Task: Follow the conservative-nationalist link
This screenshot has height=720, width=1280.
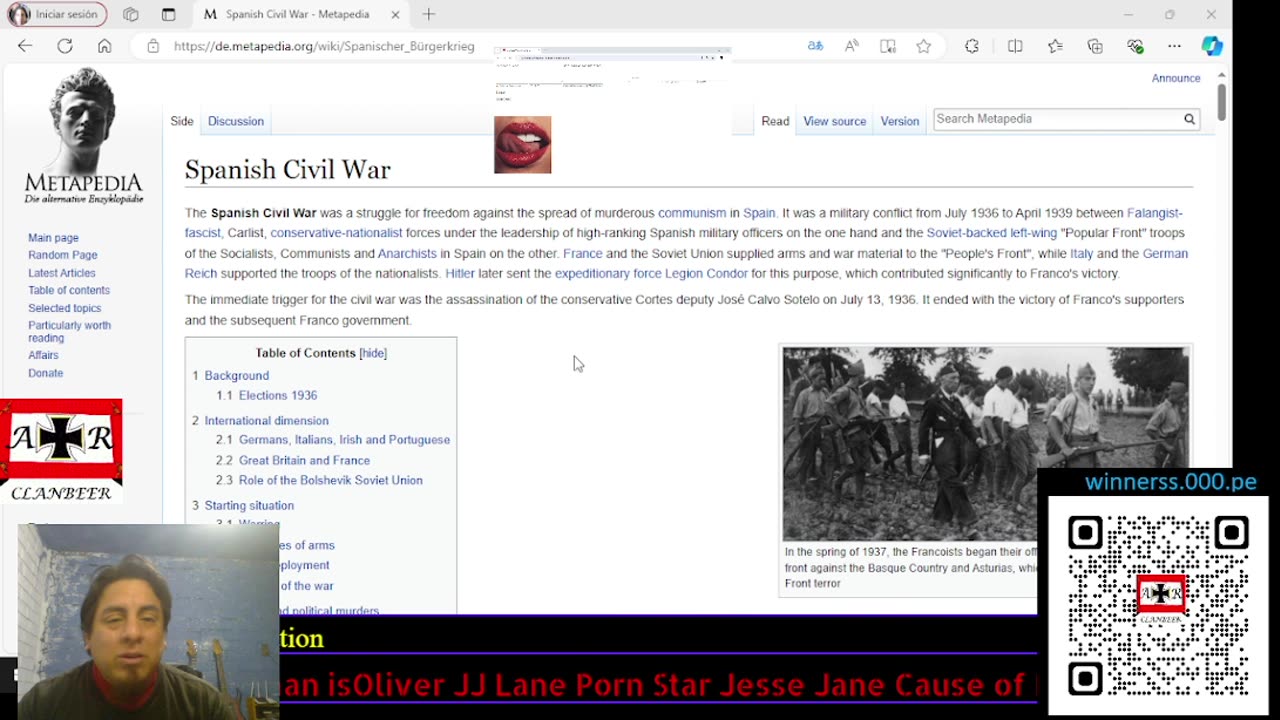Action: [336, 233]
